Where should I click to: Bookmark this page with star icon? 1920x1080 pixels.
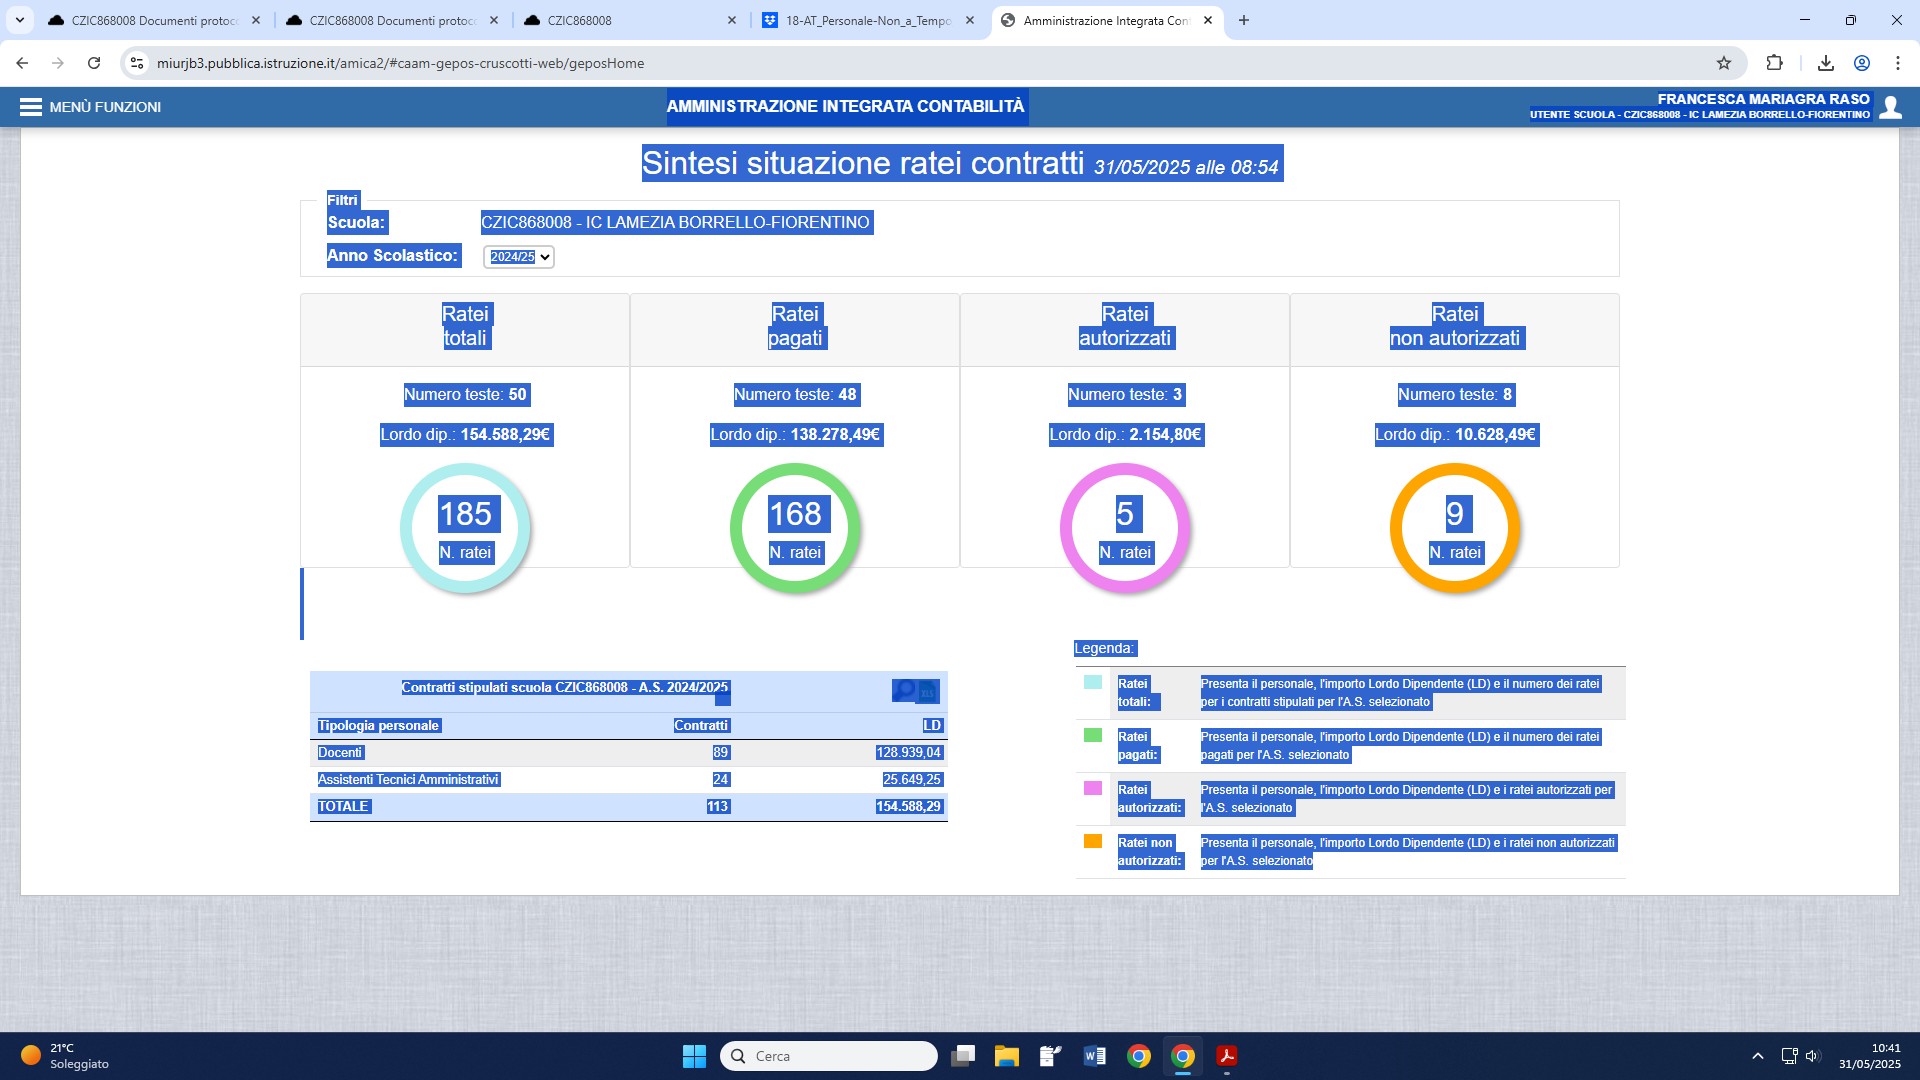[1724, 63]
